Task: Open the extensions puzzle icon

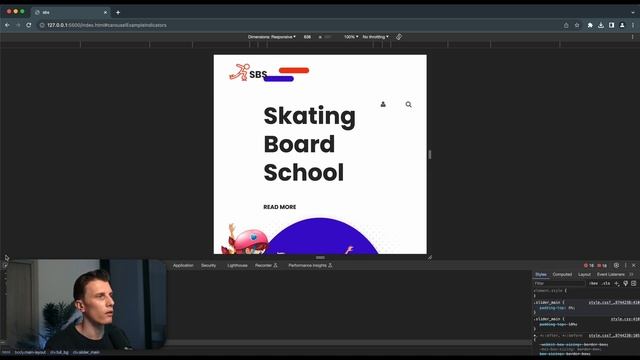Action: [590, 25]
